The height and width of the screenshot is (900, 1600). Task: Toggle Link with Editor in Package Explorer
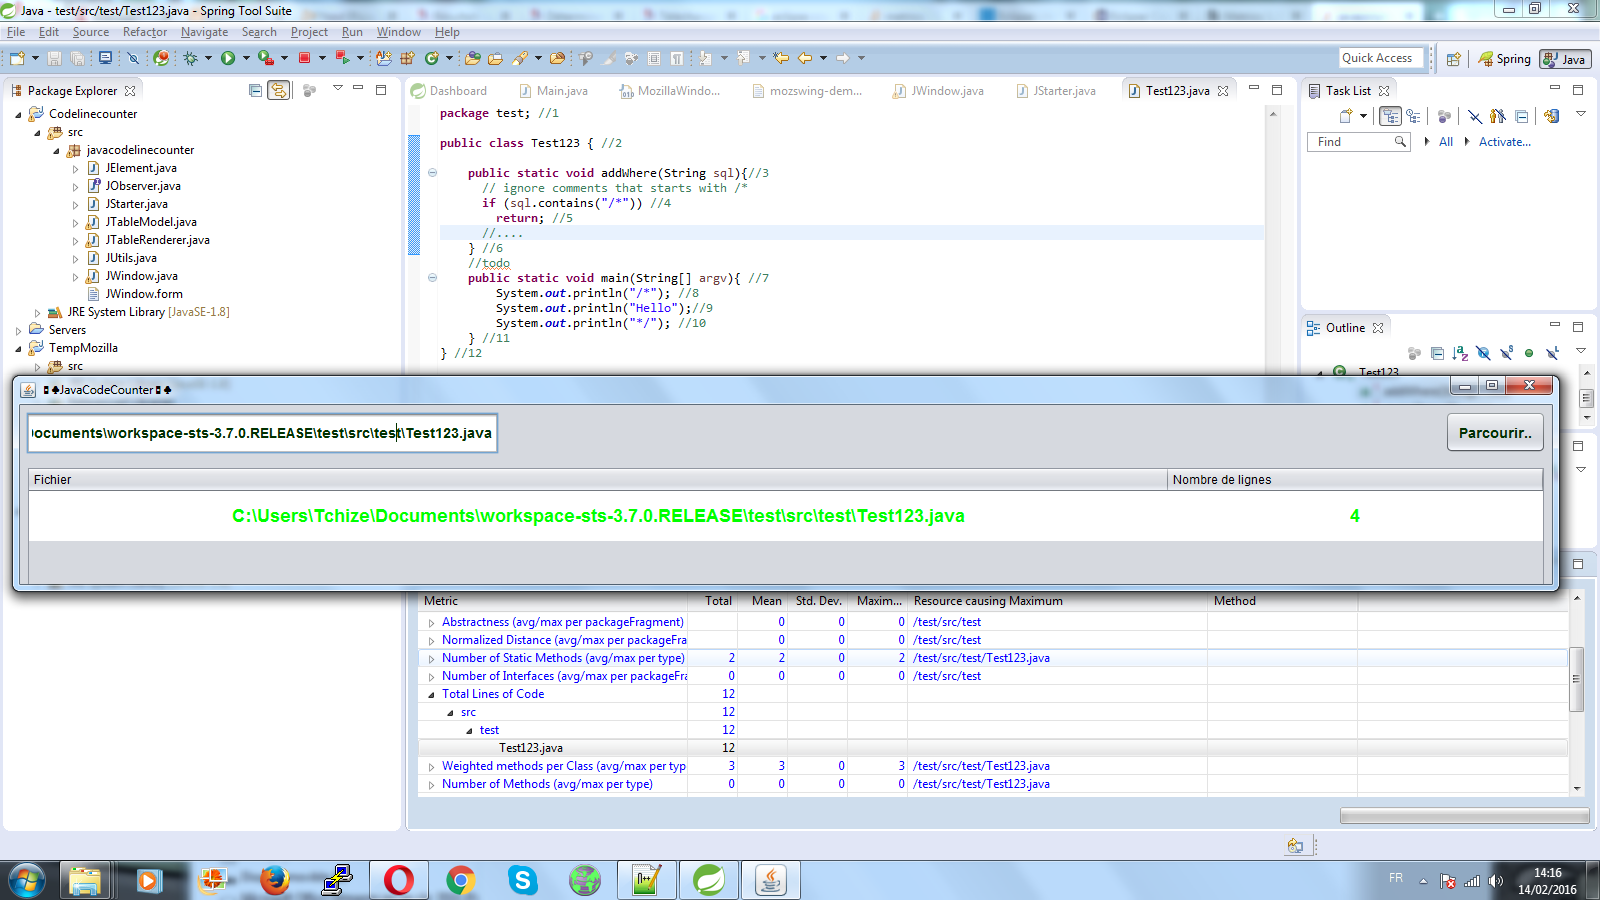279,90
